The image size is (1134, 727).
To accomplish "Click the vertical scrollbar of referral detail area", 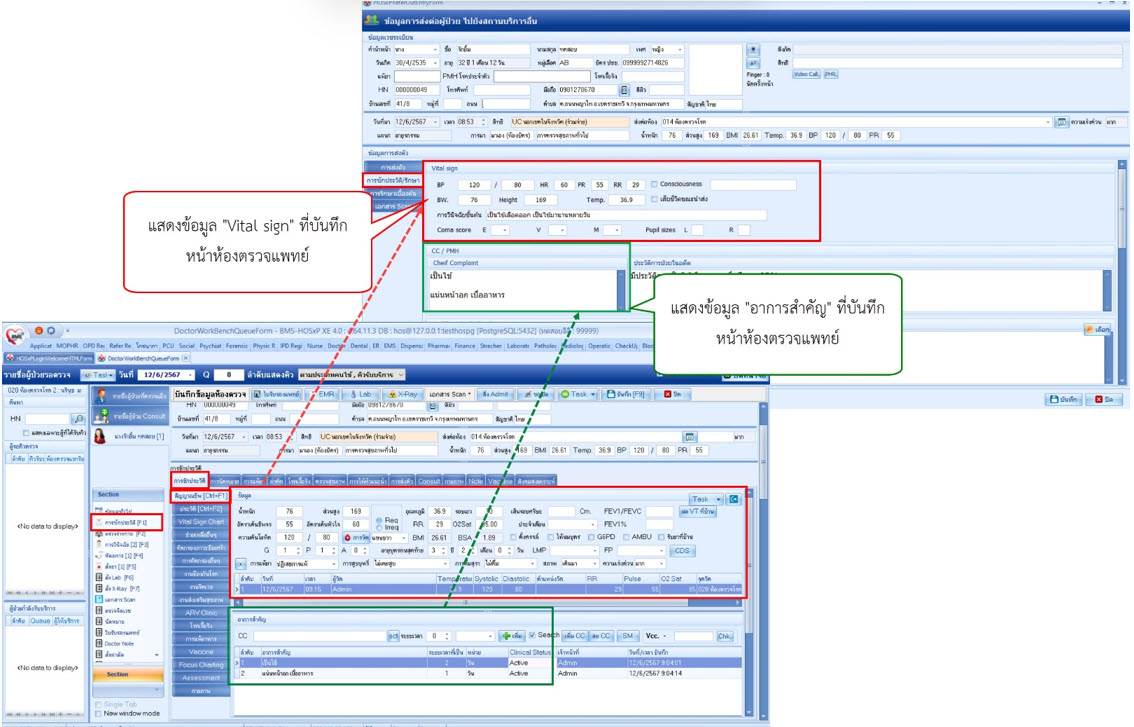I will [1122, 272].
